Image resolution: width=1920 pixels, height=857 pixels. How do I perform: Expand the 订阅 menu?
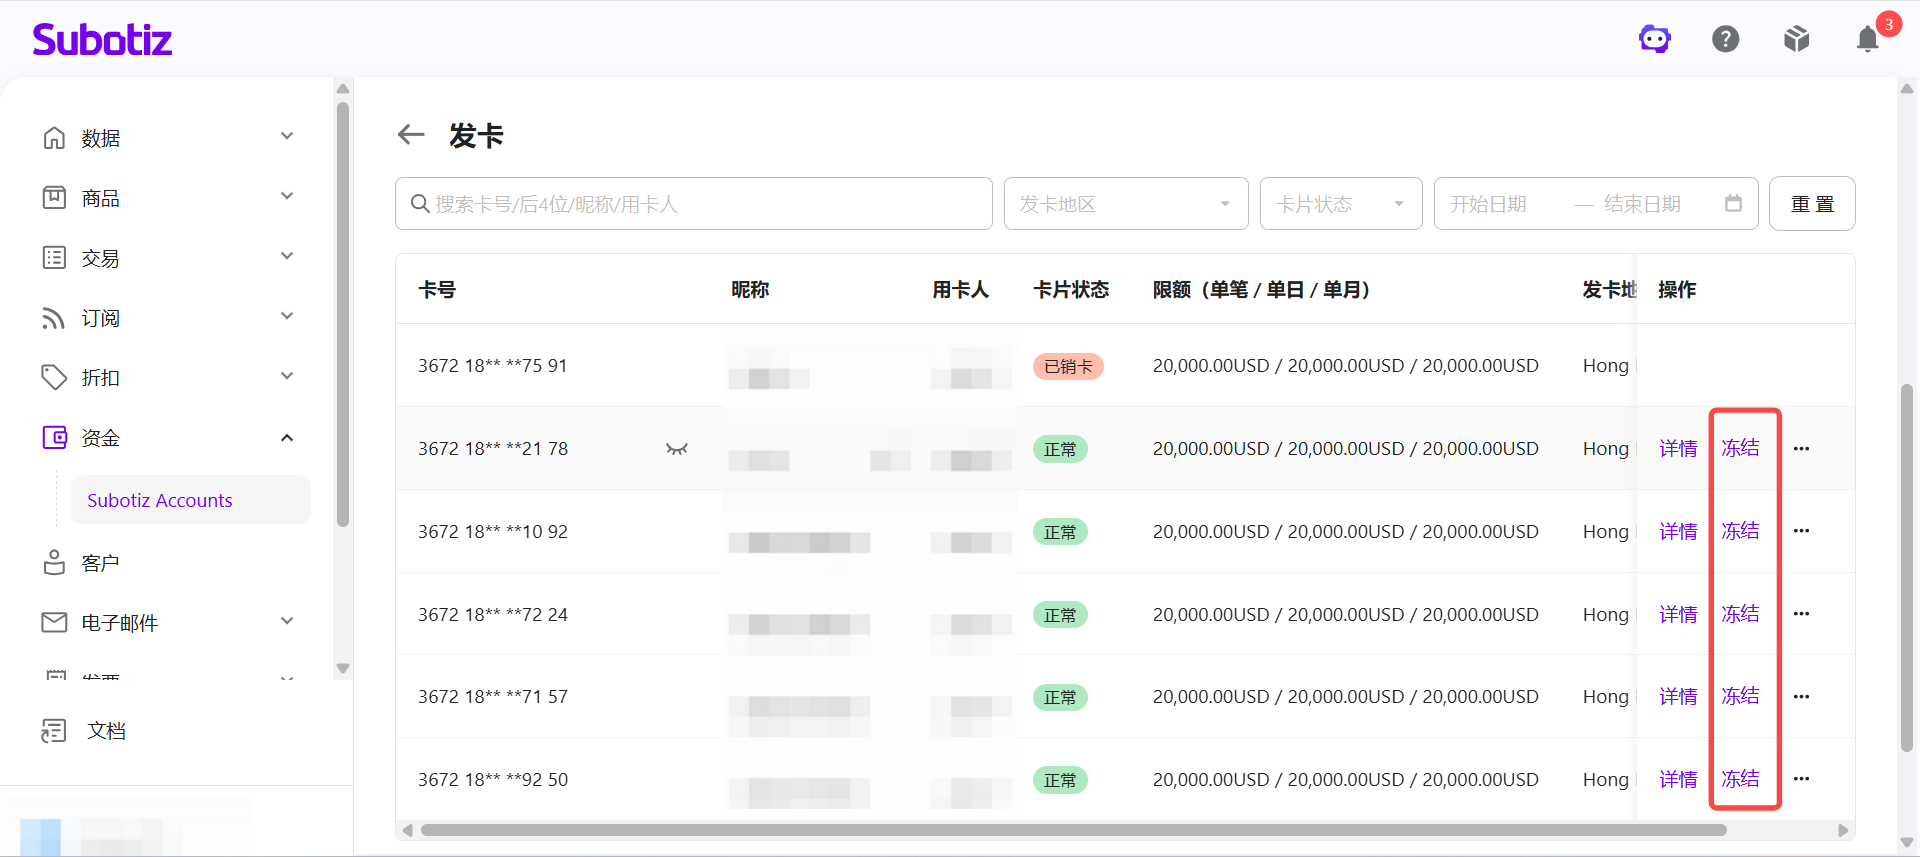287,316
